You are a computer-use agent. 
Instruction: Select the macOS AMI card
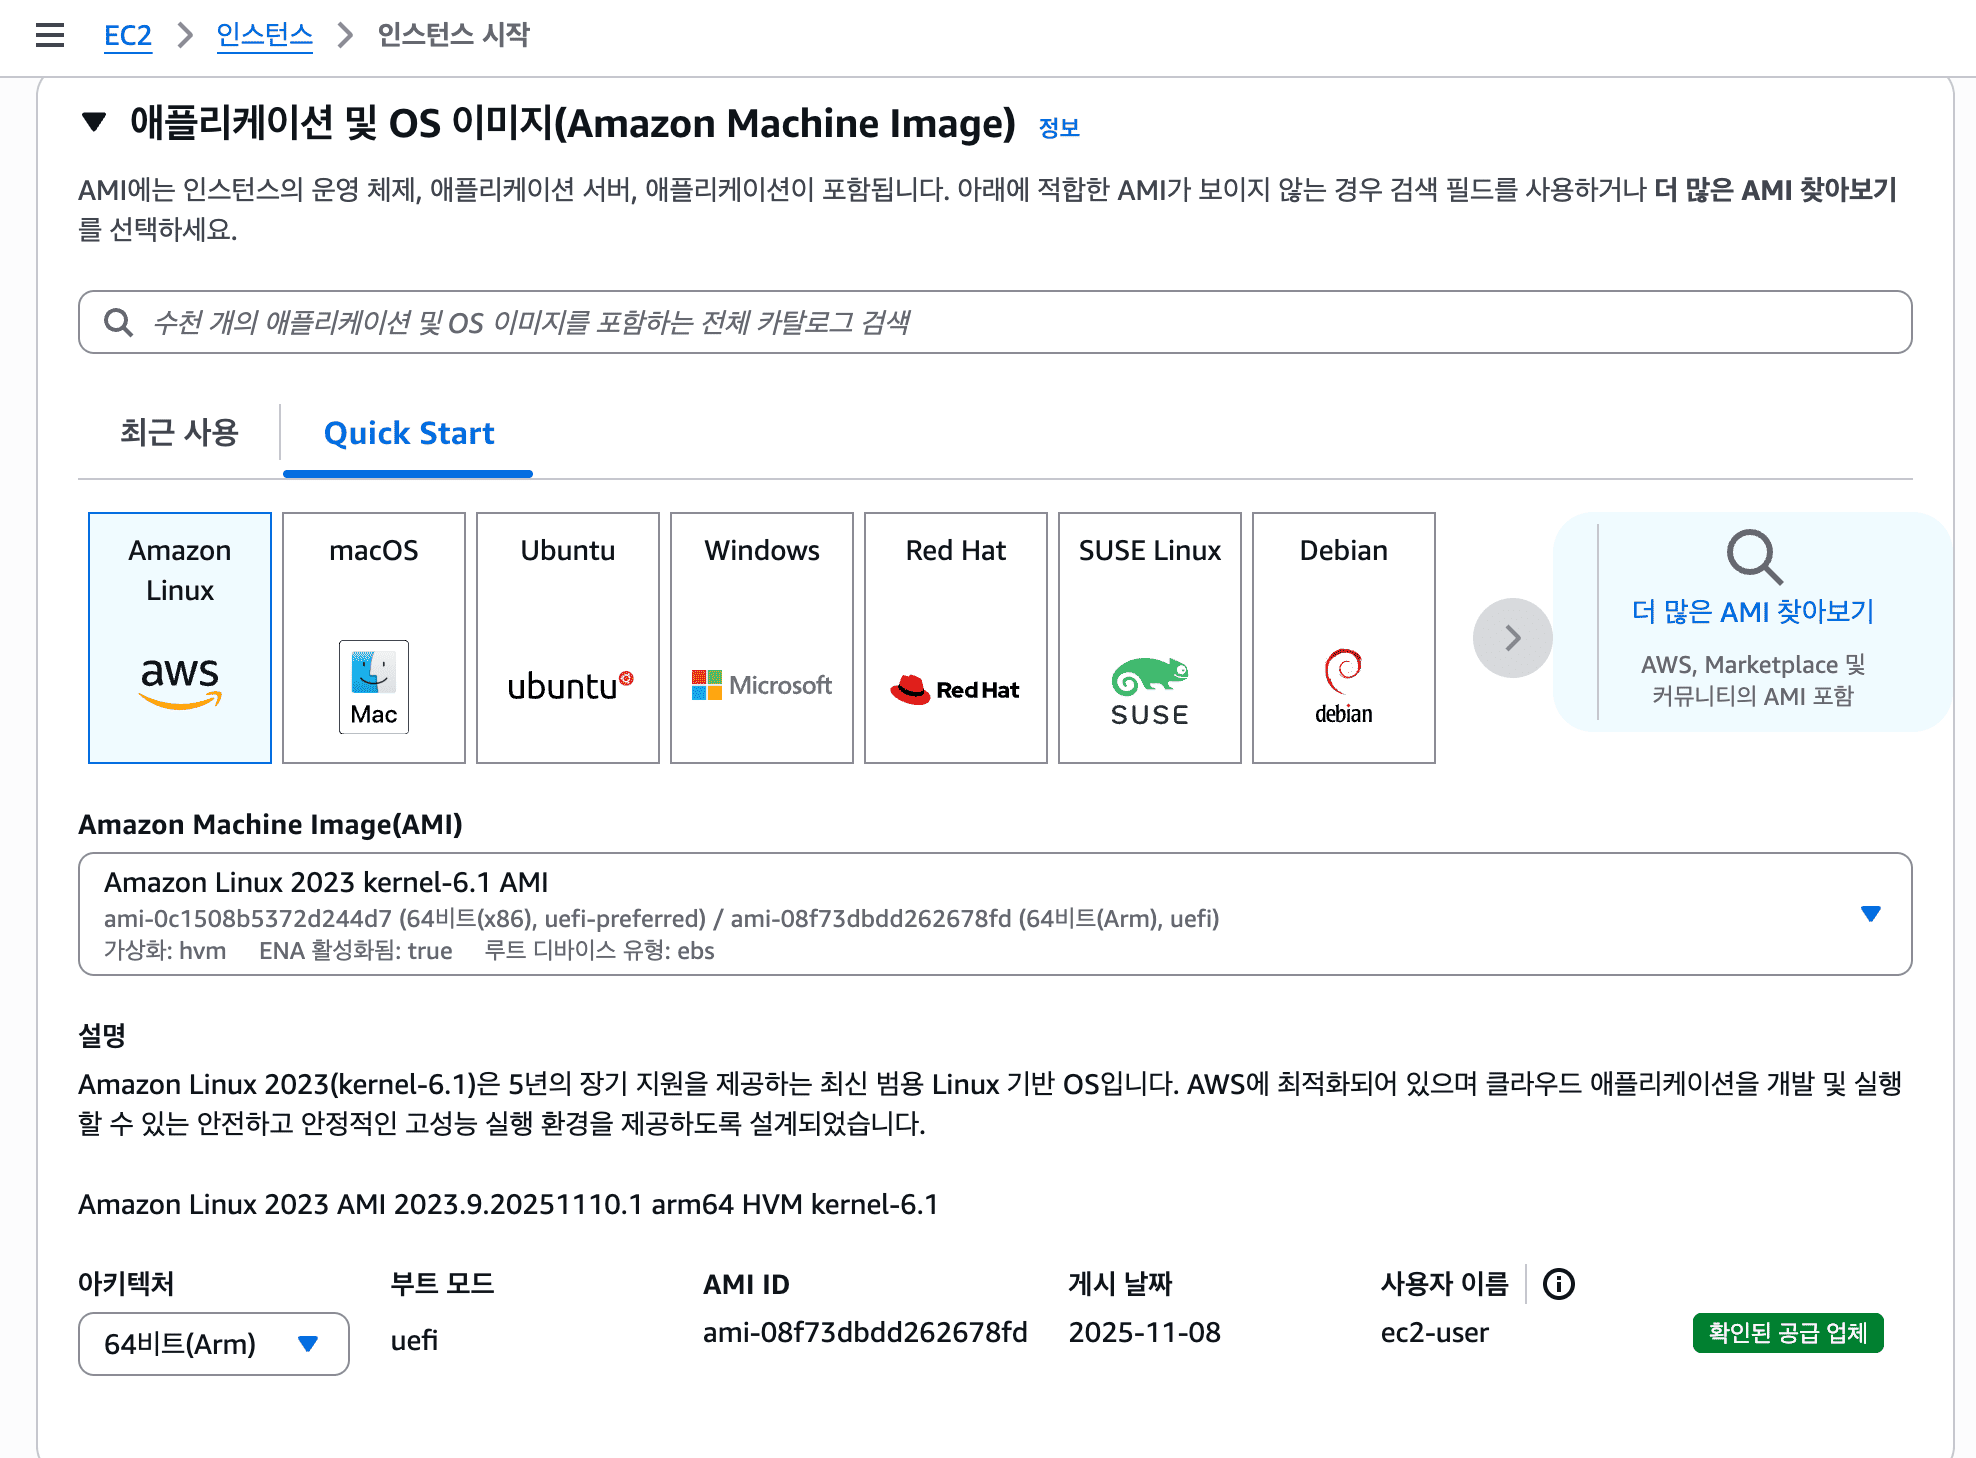pyautogui.click(x=373, y=637)
